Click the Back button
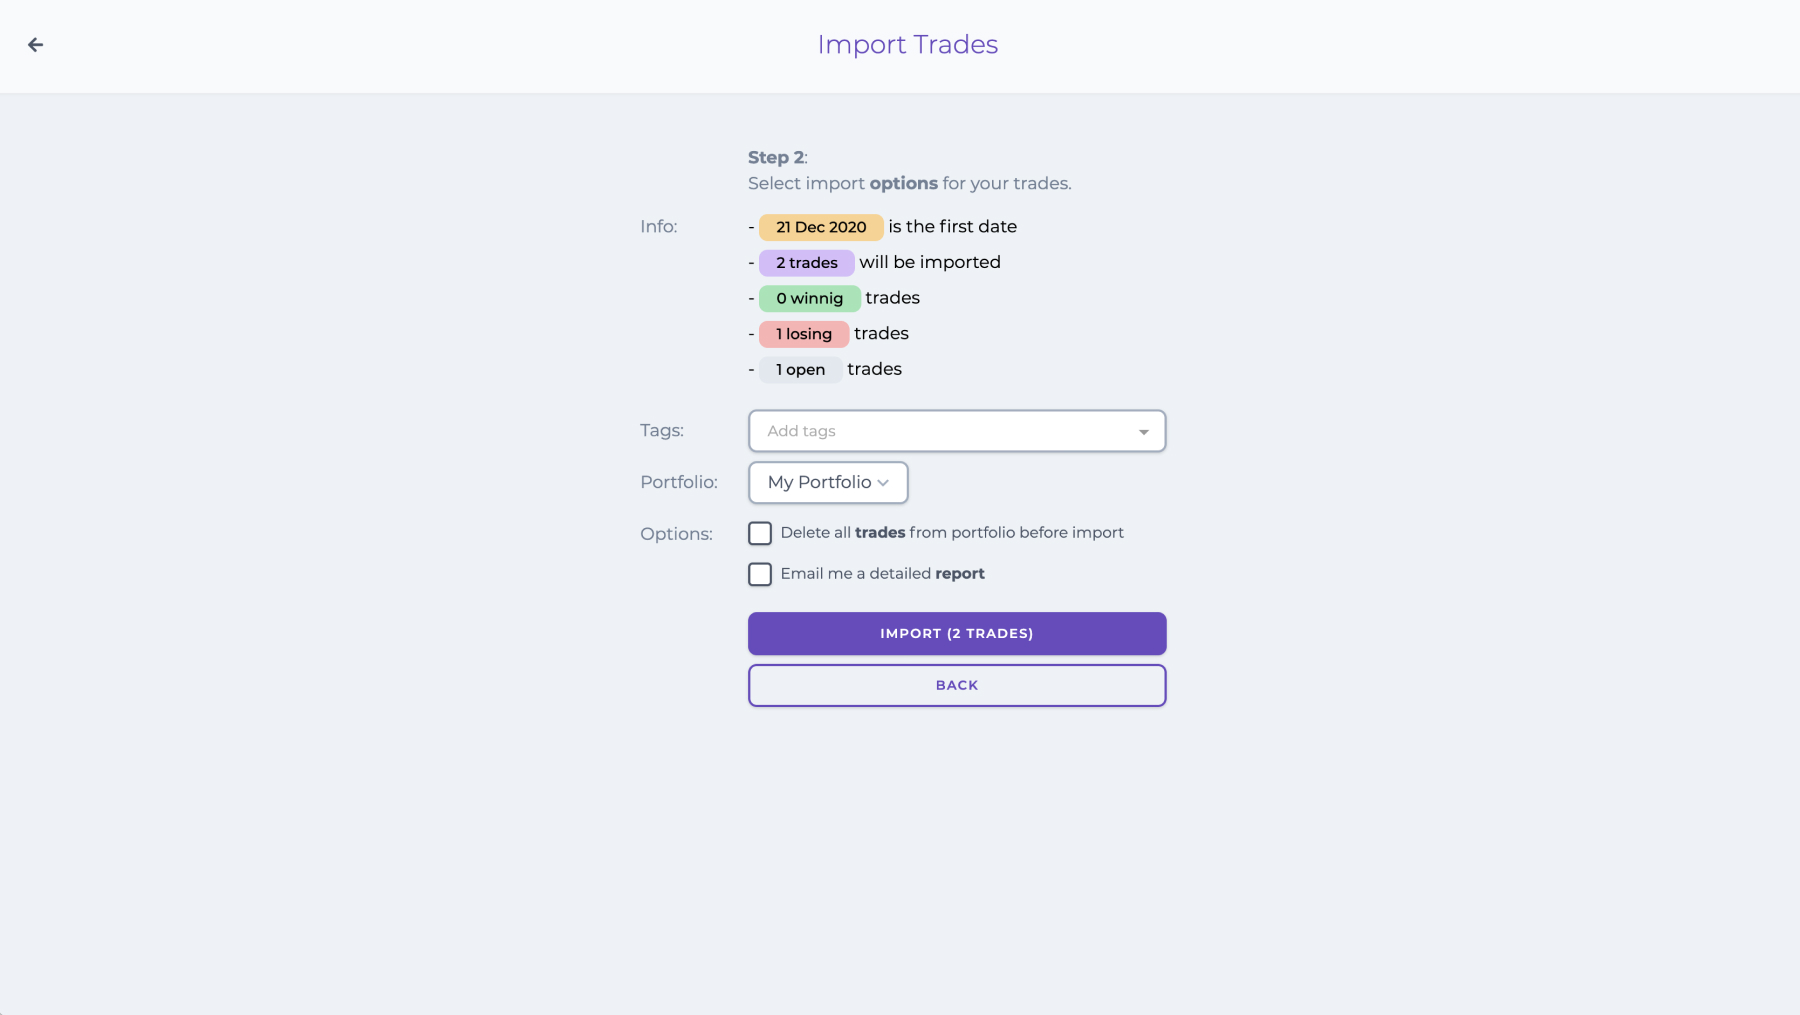Viewport: 1800px width, 1015px height. pyautogui.click(x=957, y=686)
